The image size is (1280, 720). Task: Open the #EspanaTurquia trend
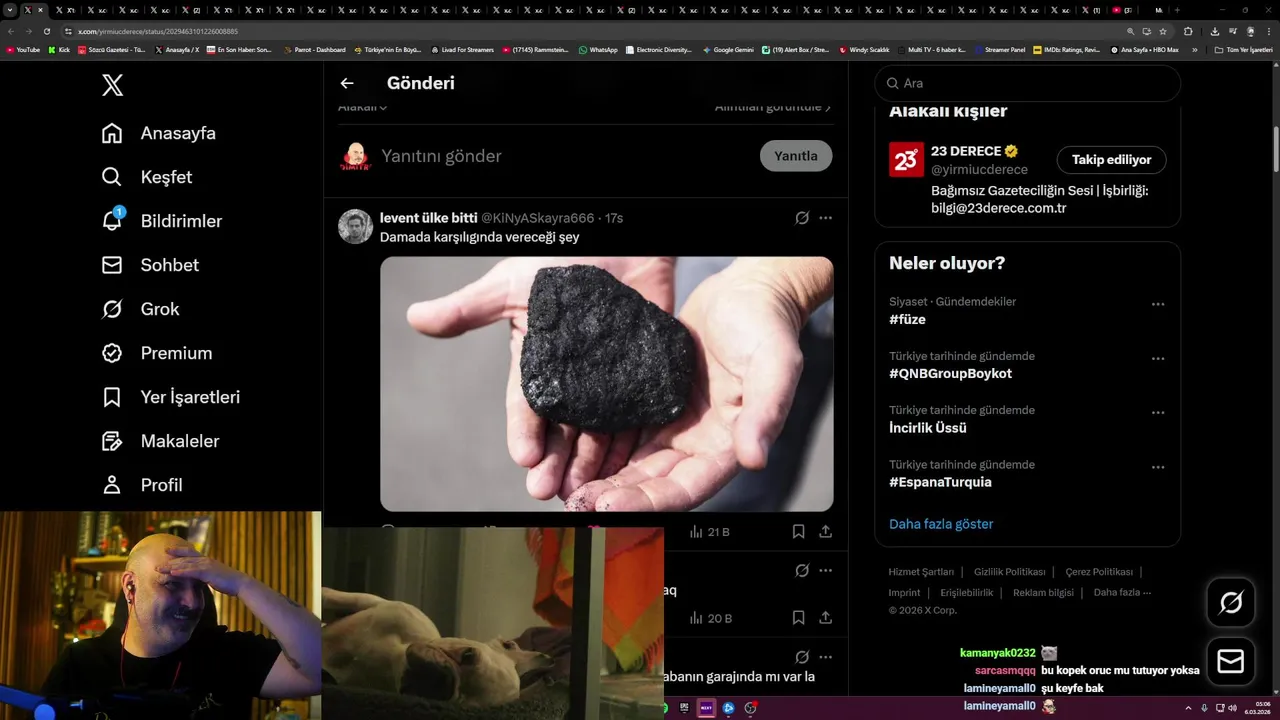[x=940, y=482]
